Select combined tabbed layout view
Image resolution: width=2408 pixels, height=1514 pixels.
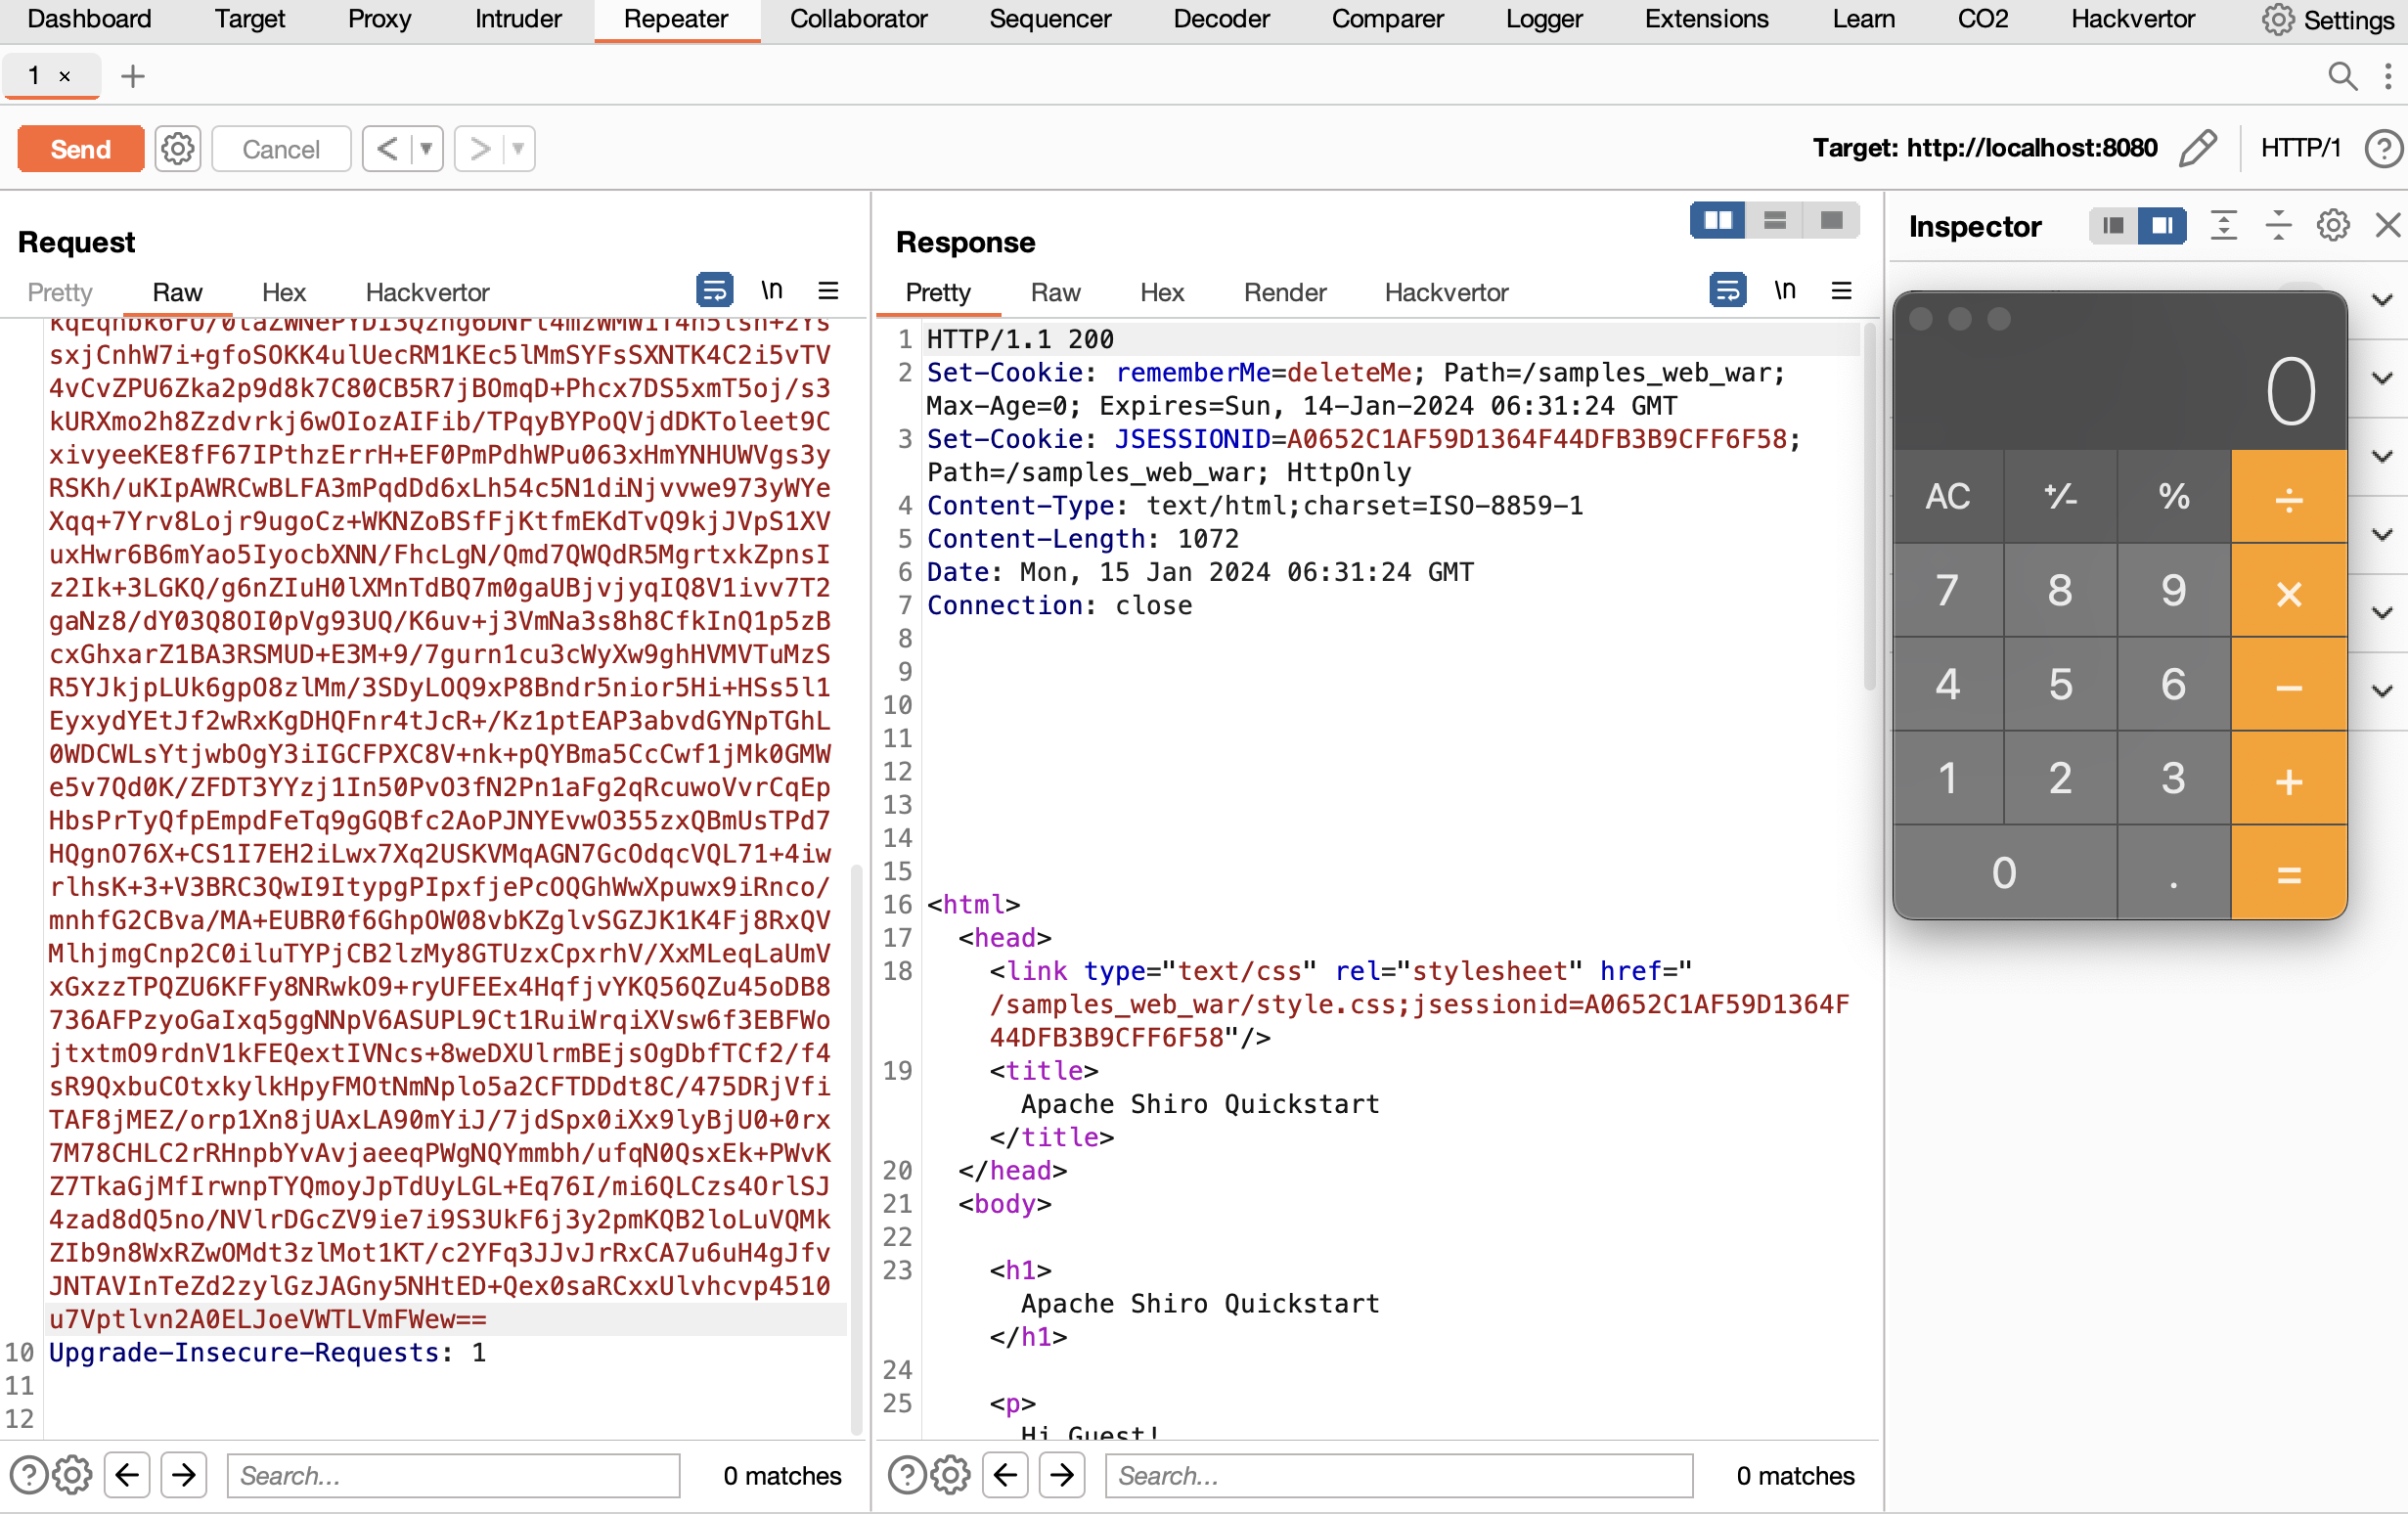[x=1831, y=221]
